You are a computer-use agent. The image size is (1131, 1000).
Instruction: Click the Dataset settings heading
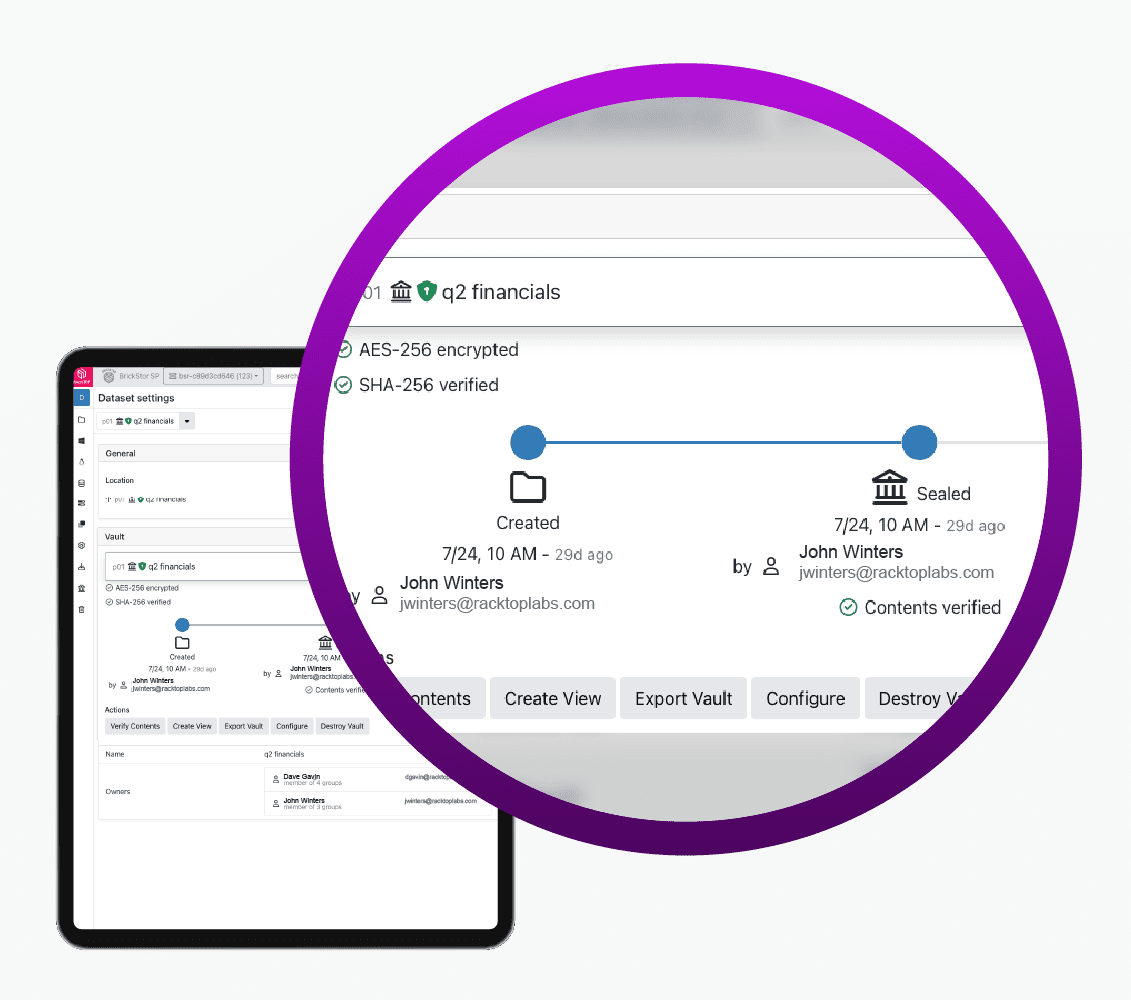pyautogui.click(x=136, y=398)
